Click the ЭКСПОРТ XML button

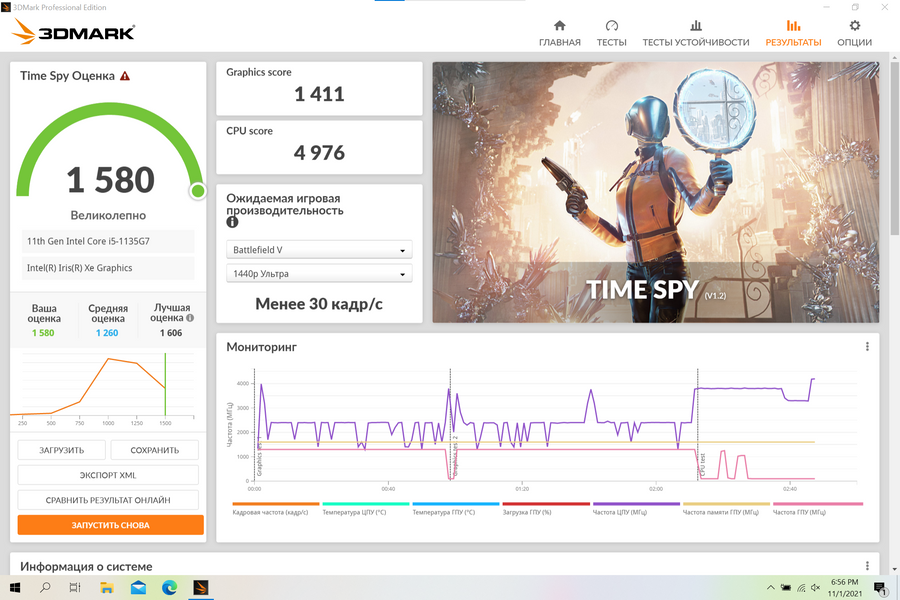tap(108, 475)
